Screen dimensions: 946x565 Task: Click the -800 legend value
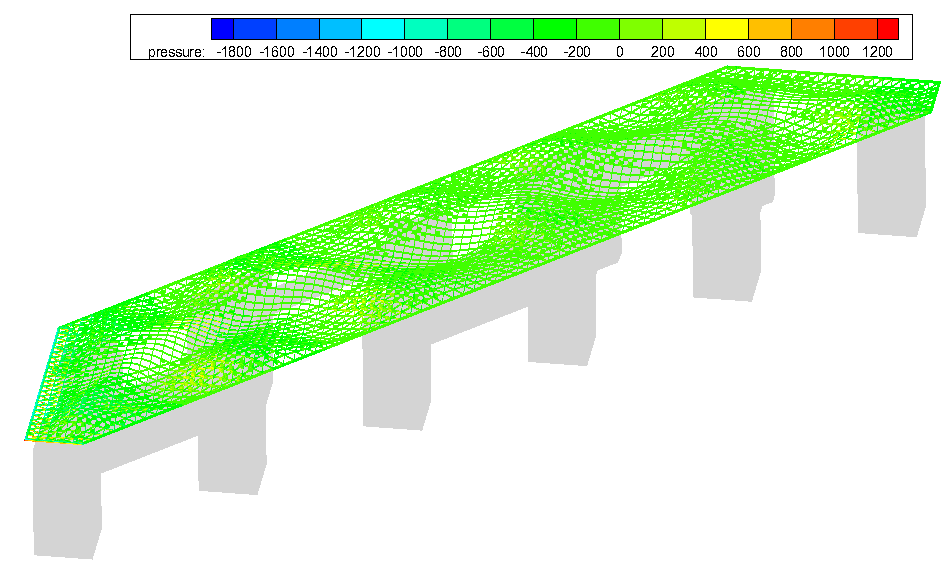448,52
